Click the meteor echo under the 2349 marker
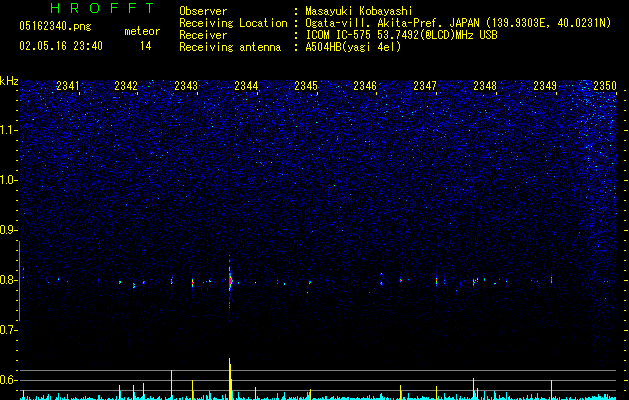629x400 pixels. coord(551,279)
